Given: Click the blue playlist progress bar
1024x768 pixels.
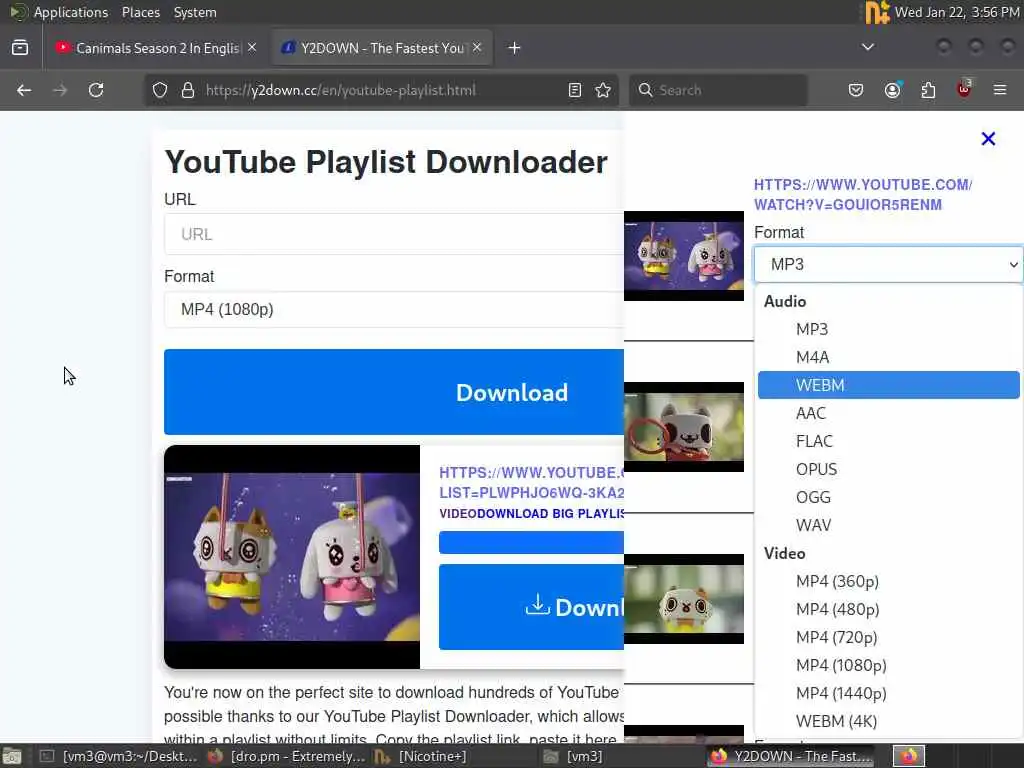Looking at the screenshot, I should point(531,543).
